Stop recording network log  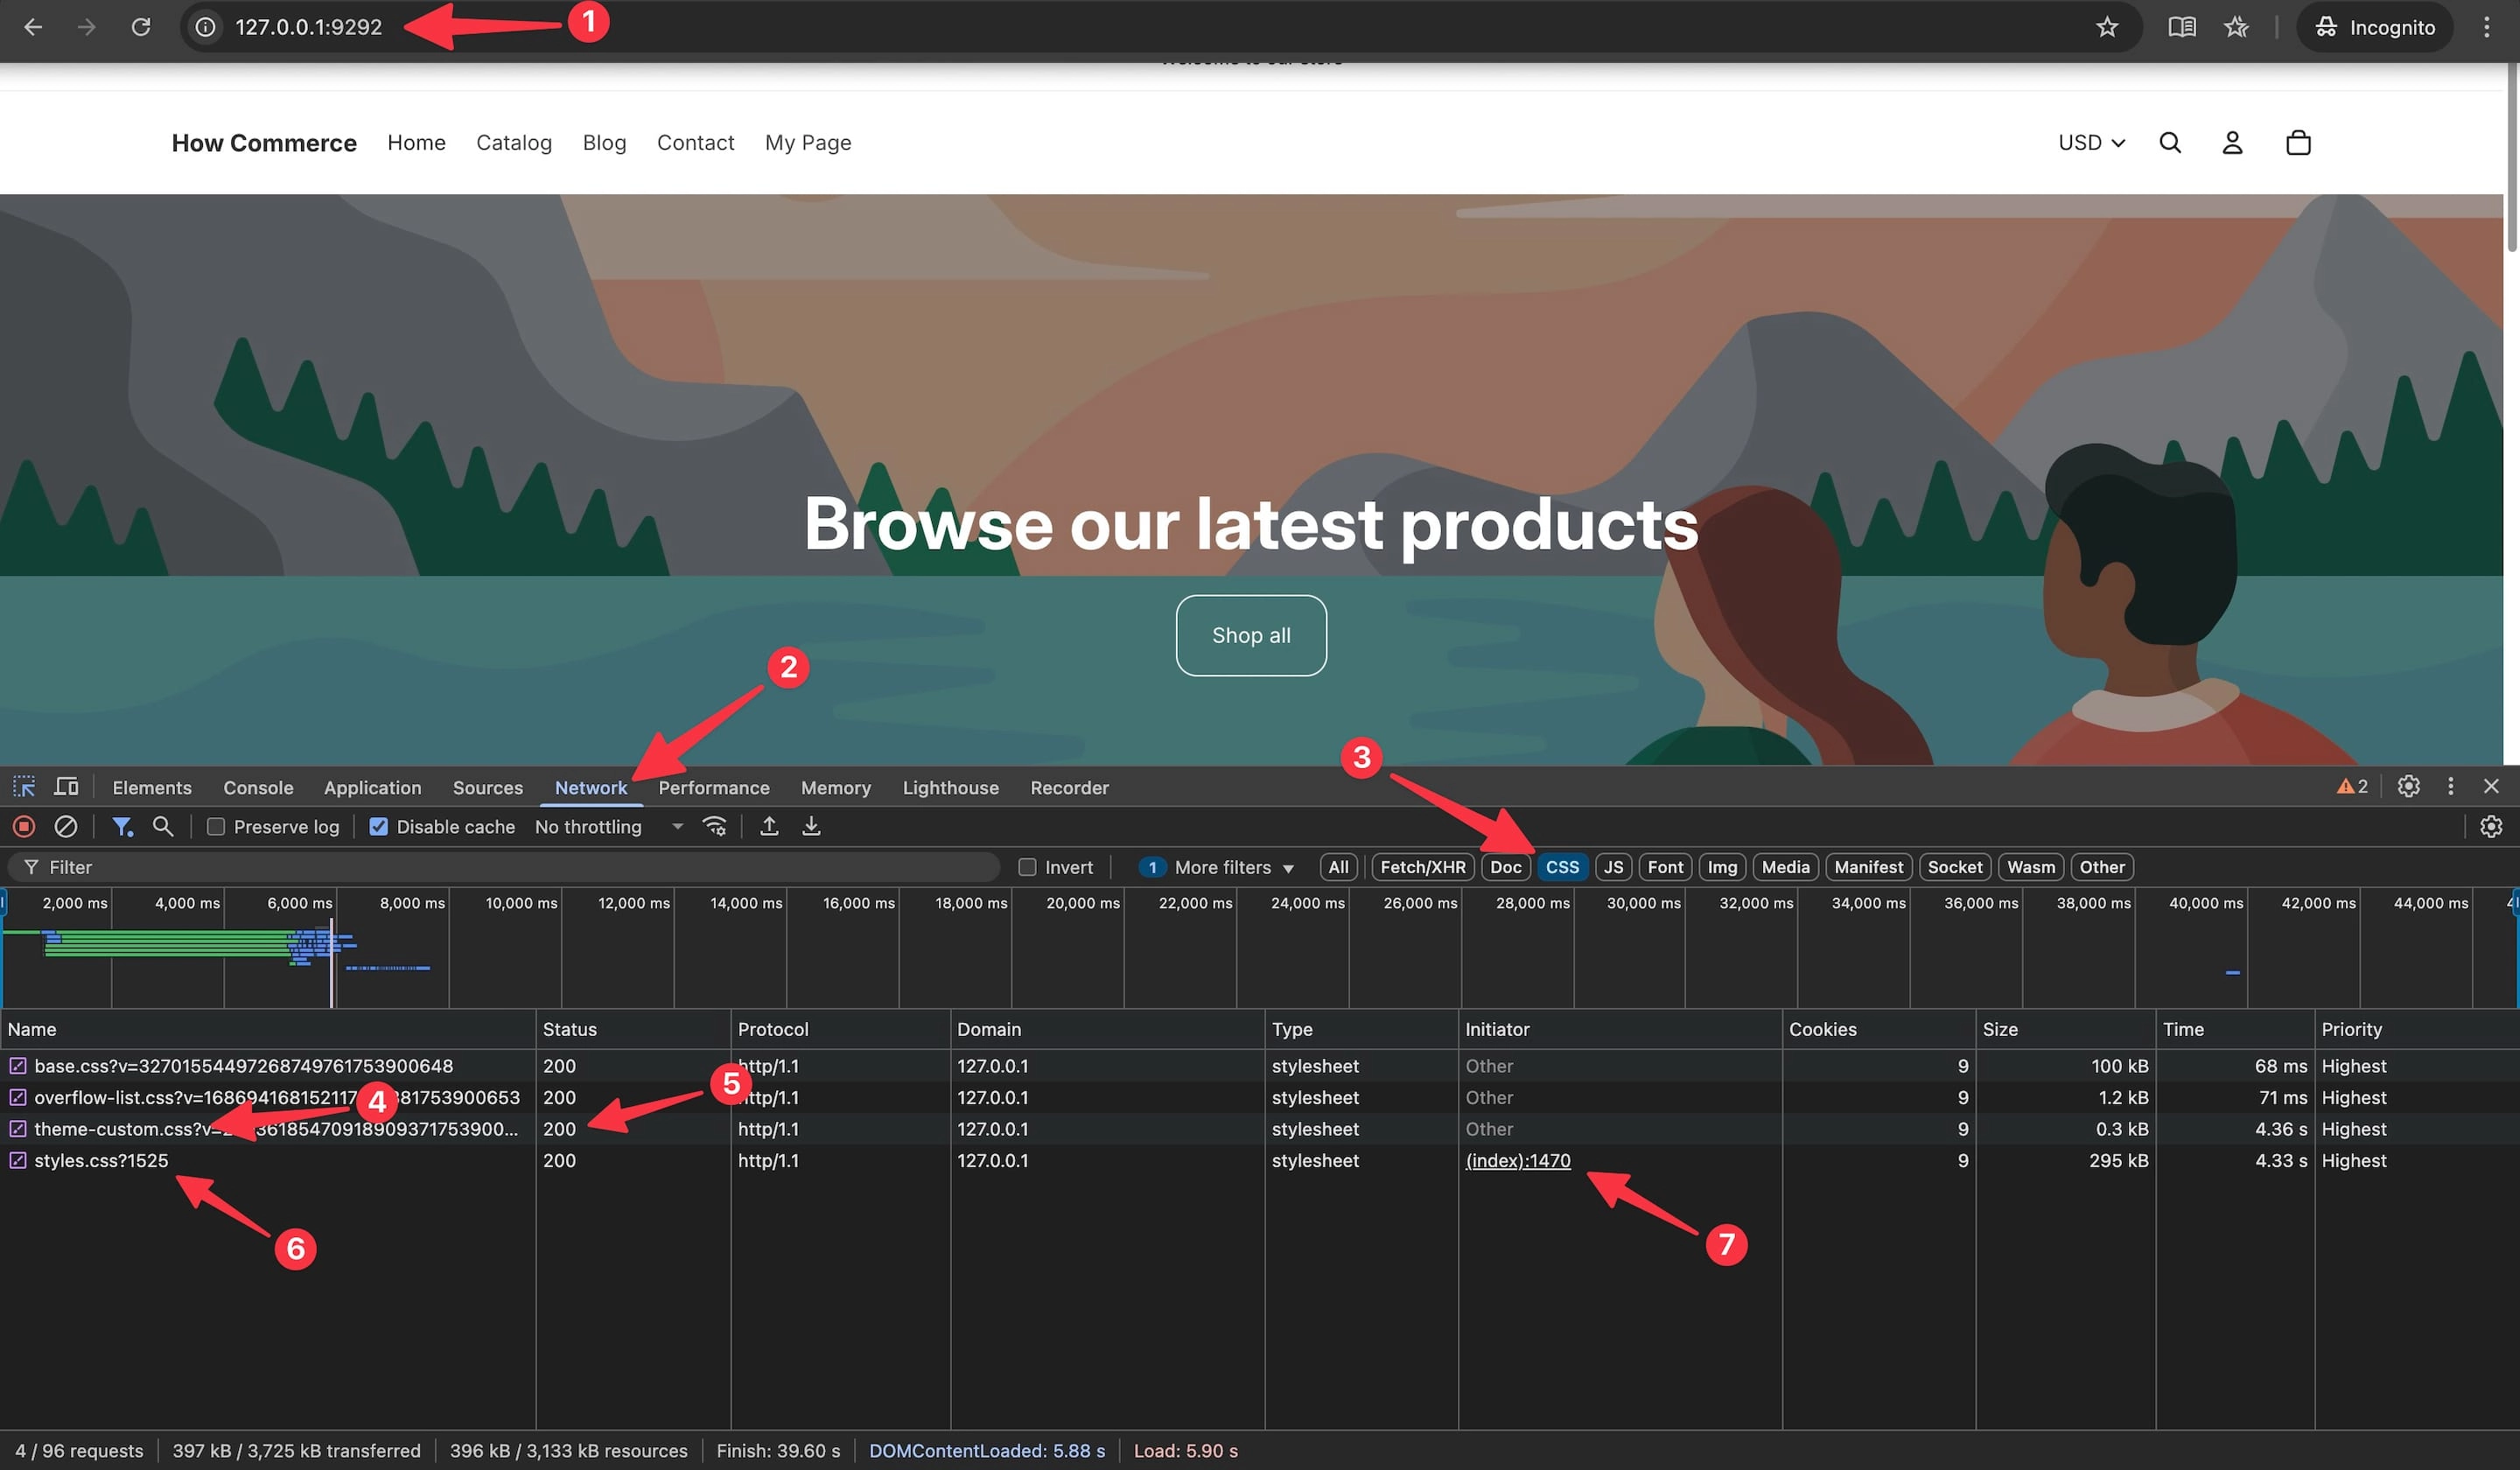[x=24, y=827]
